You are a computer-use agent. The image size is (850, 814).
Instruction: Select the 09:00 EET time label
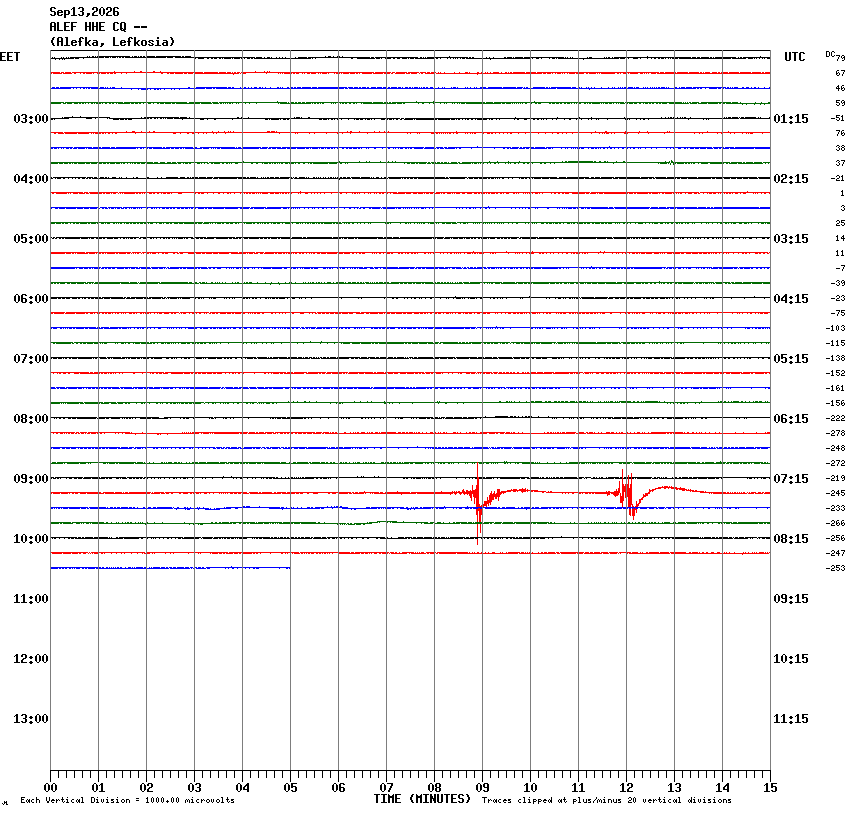click(31, 479)
